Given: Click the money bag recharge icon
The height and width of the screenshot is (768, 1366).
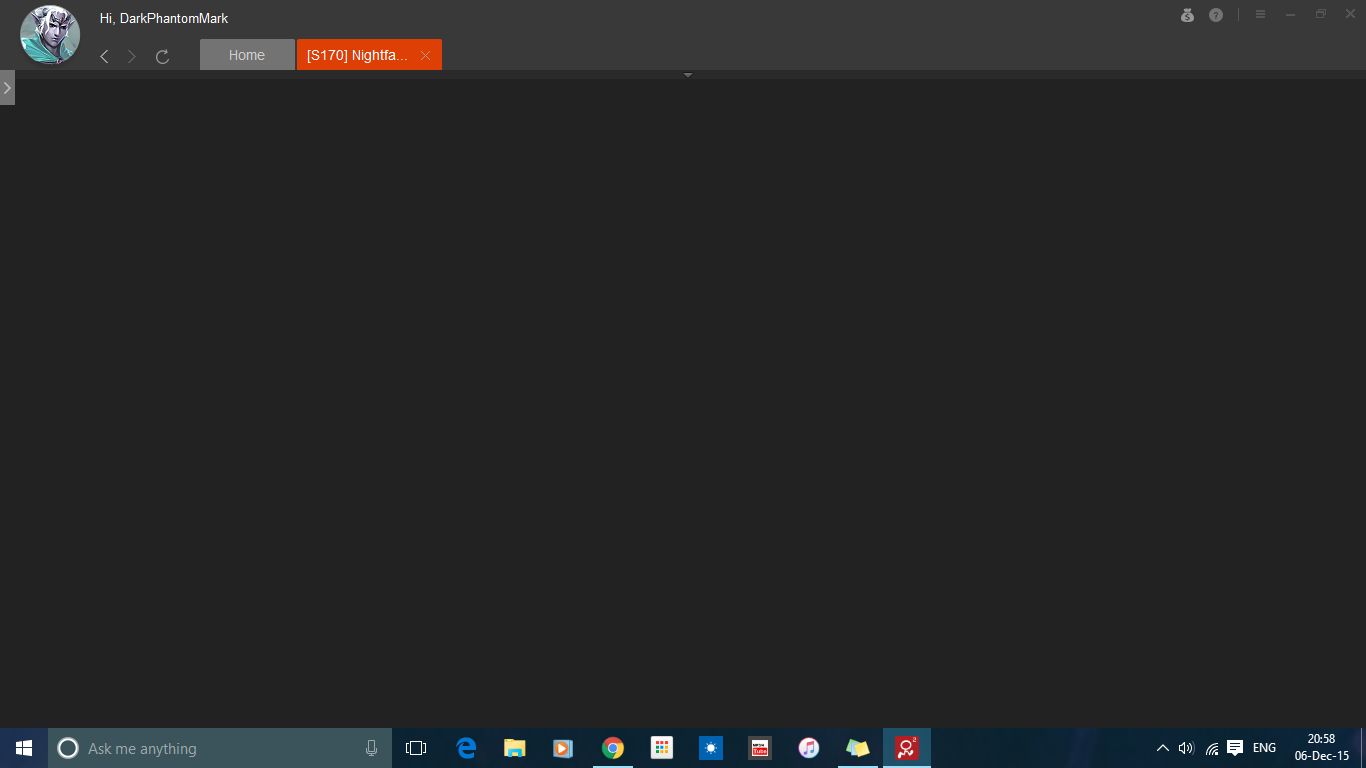Looking at the screenshot, I should click(x=1187, y=15).
